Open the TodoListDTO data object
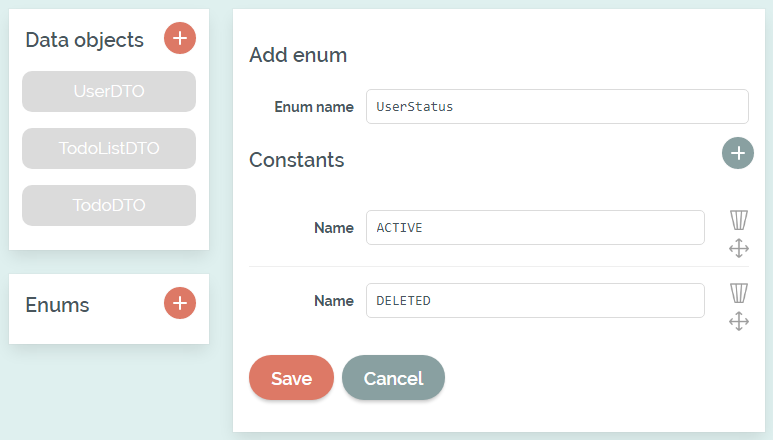Image resolution: width=773 pixels, height=440 pixels. (x=109, y=149)
